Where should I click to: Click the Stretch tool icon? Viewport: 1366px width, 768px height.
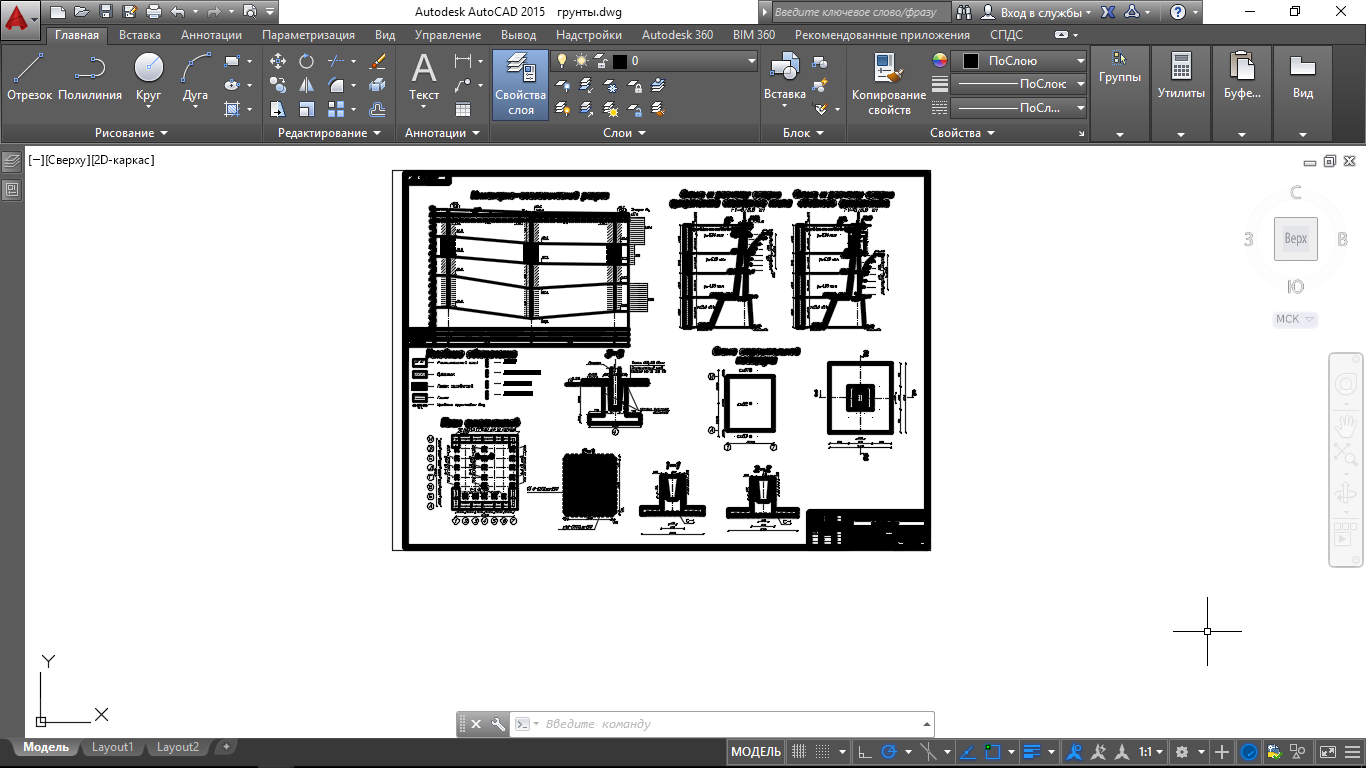[279, 109]
